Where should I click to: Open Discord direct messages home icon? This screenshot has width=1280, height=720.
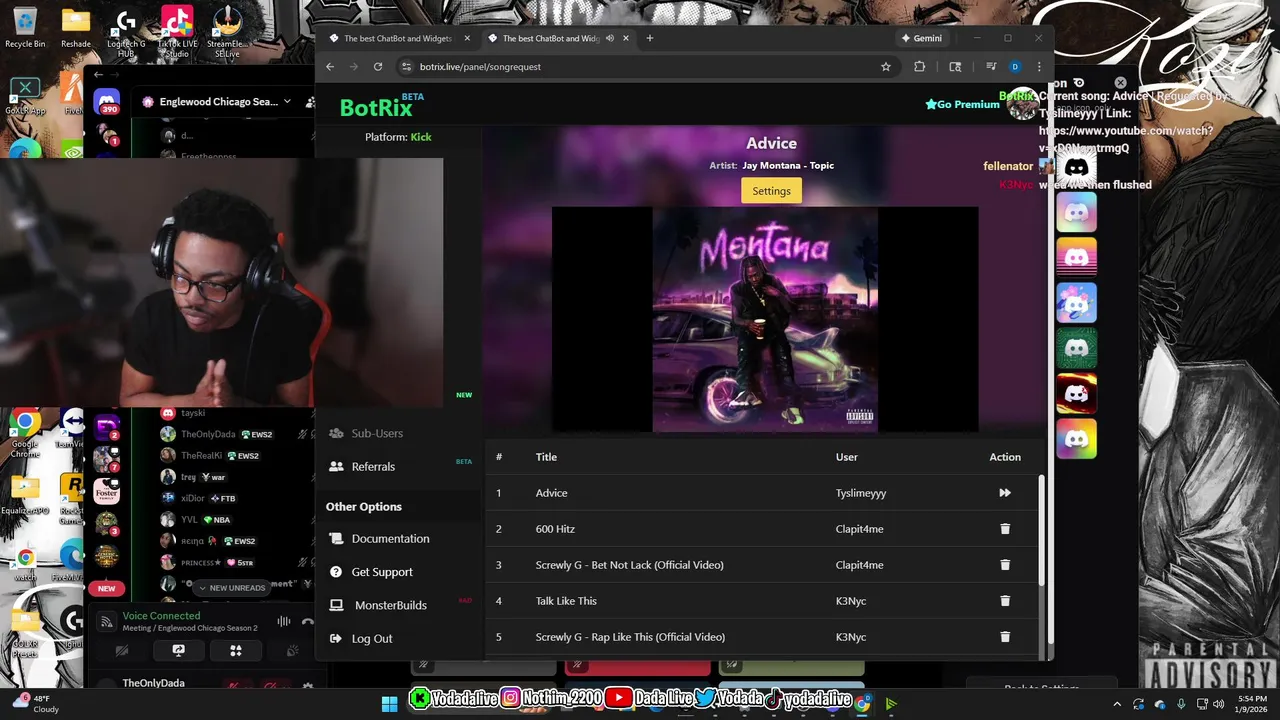coord(107,102)
